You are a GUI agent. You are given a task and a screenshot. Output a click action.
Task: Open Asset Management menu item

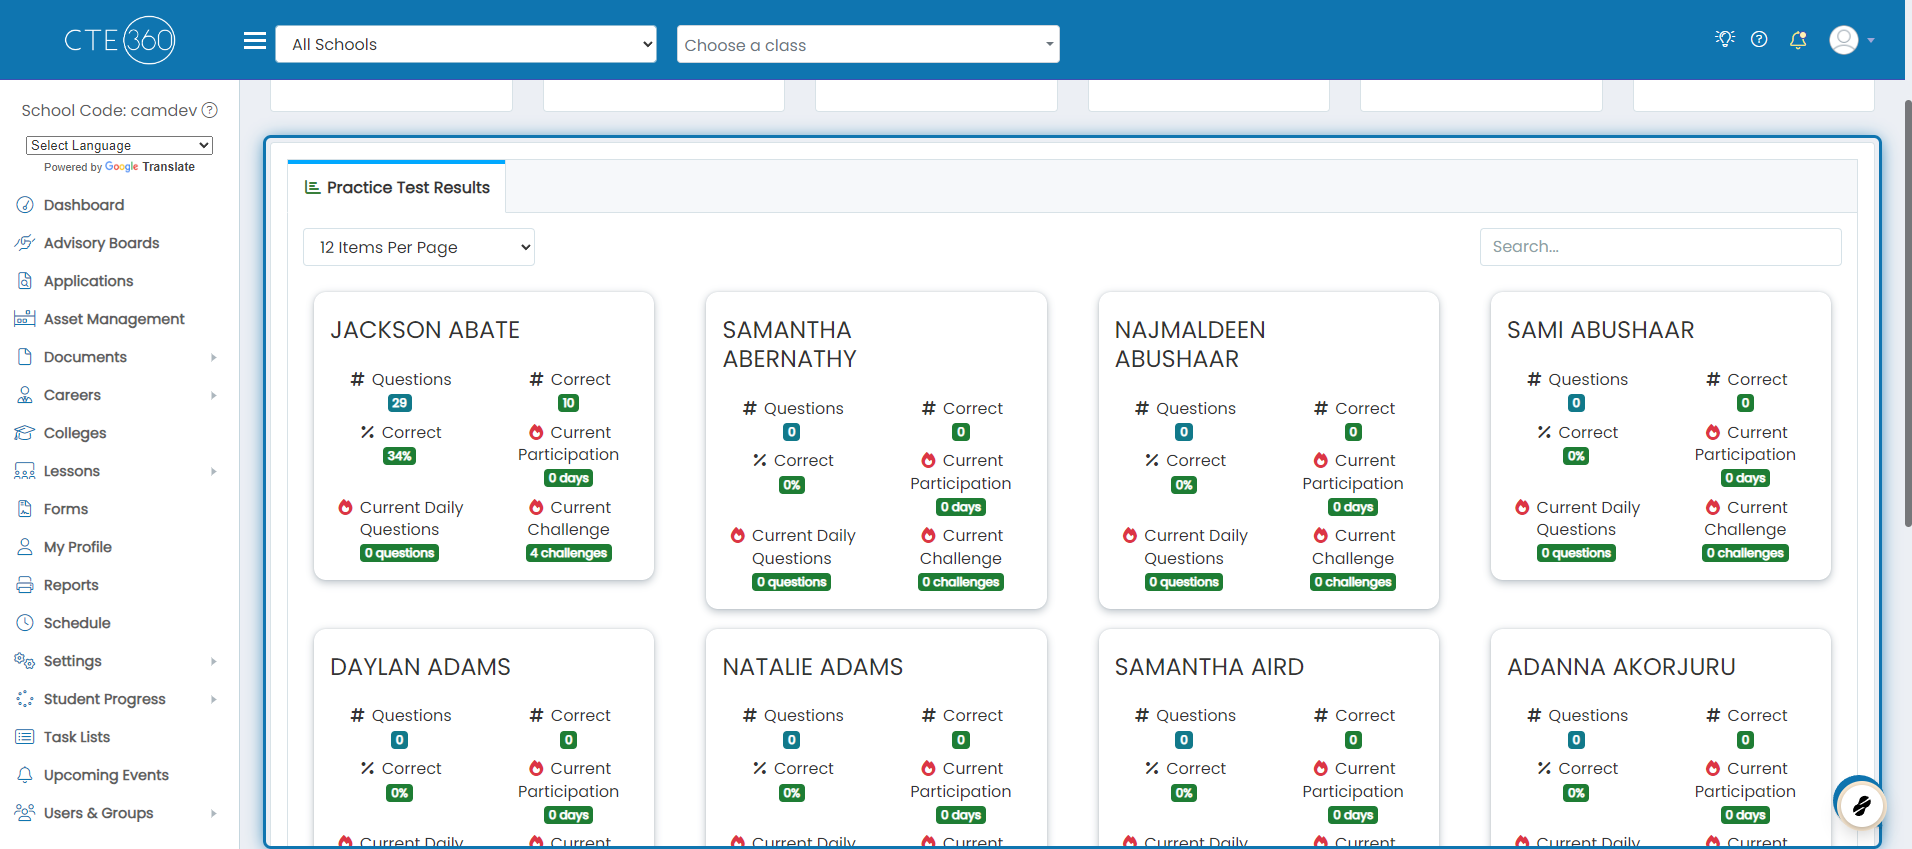point(114,319)
